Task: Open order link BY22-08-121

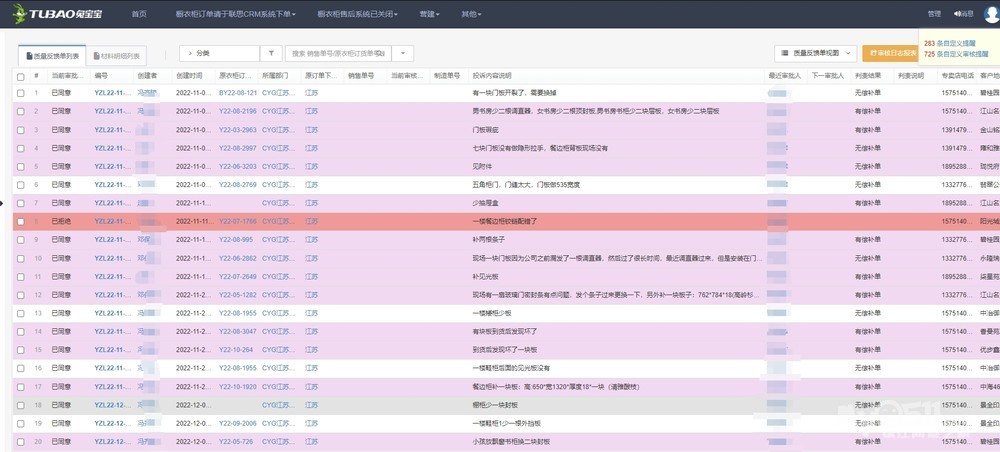Action: (238, 93)
